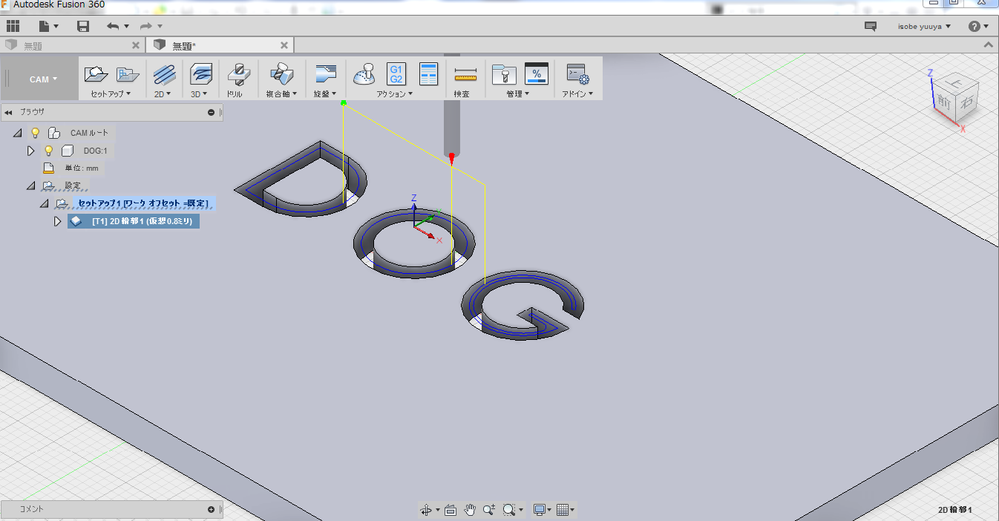The image size is (999, 521).
Task: Open the Setup Sheet icon
Action: pos(429,73)
